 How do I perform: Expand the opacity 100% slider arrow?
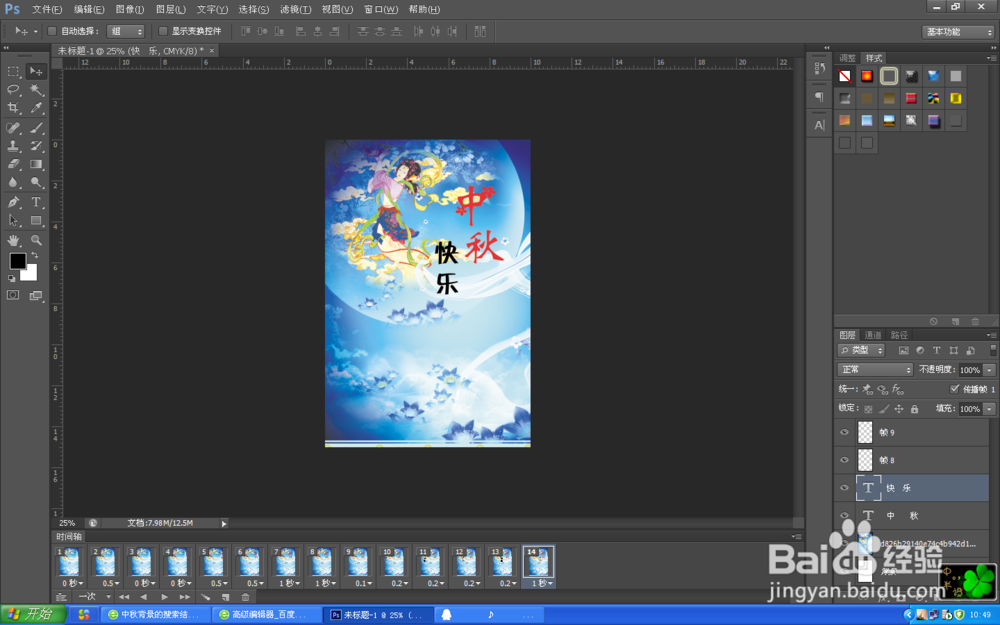(x=990, y=370)
